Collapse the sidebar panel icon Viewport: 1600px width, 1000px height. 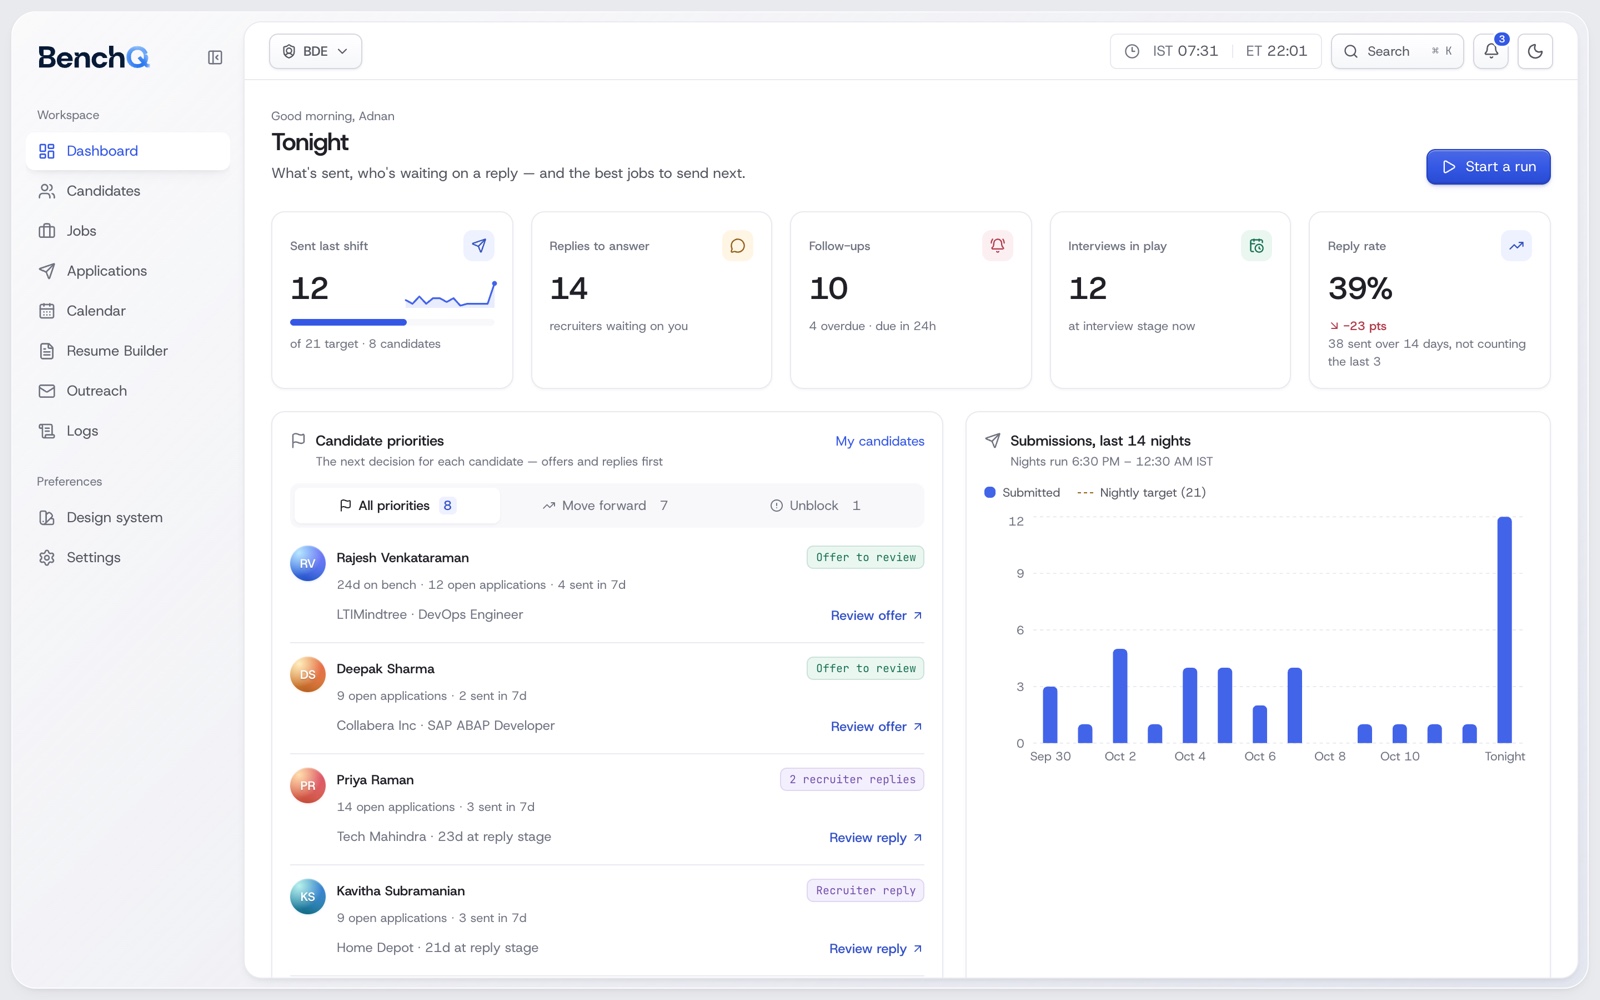(x=215, y=58)
